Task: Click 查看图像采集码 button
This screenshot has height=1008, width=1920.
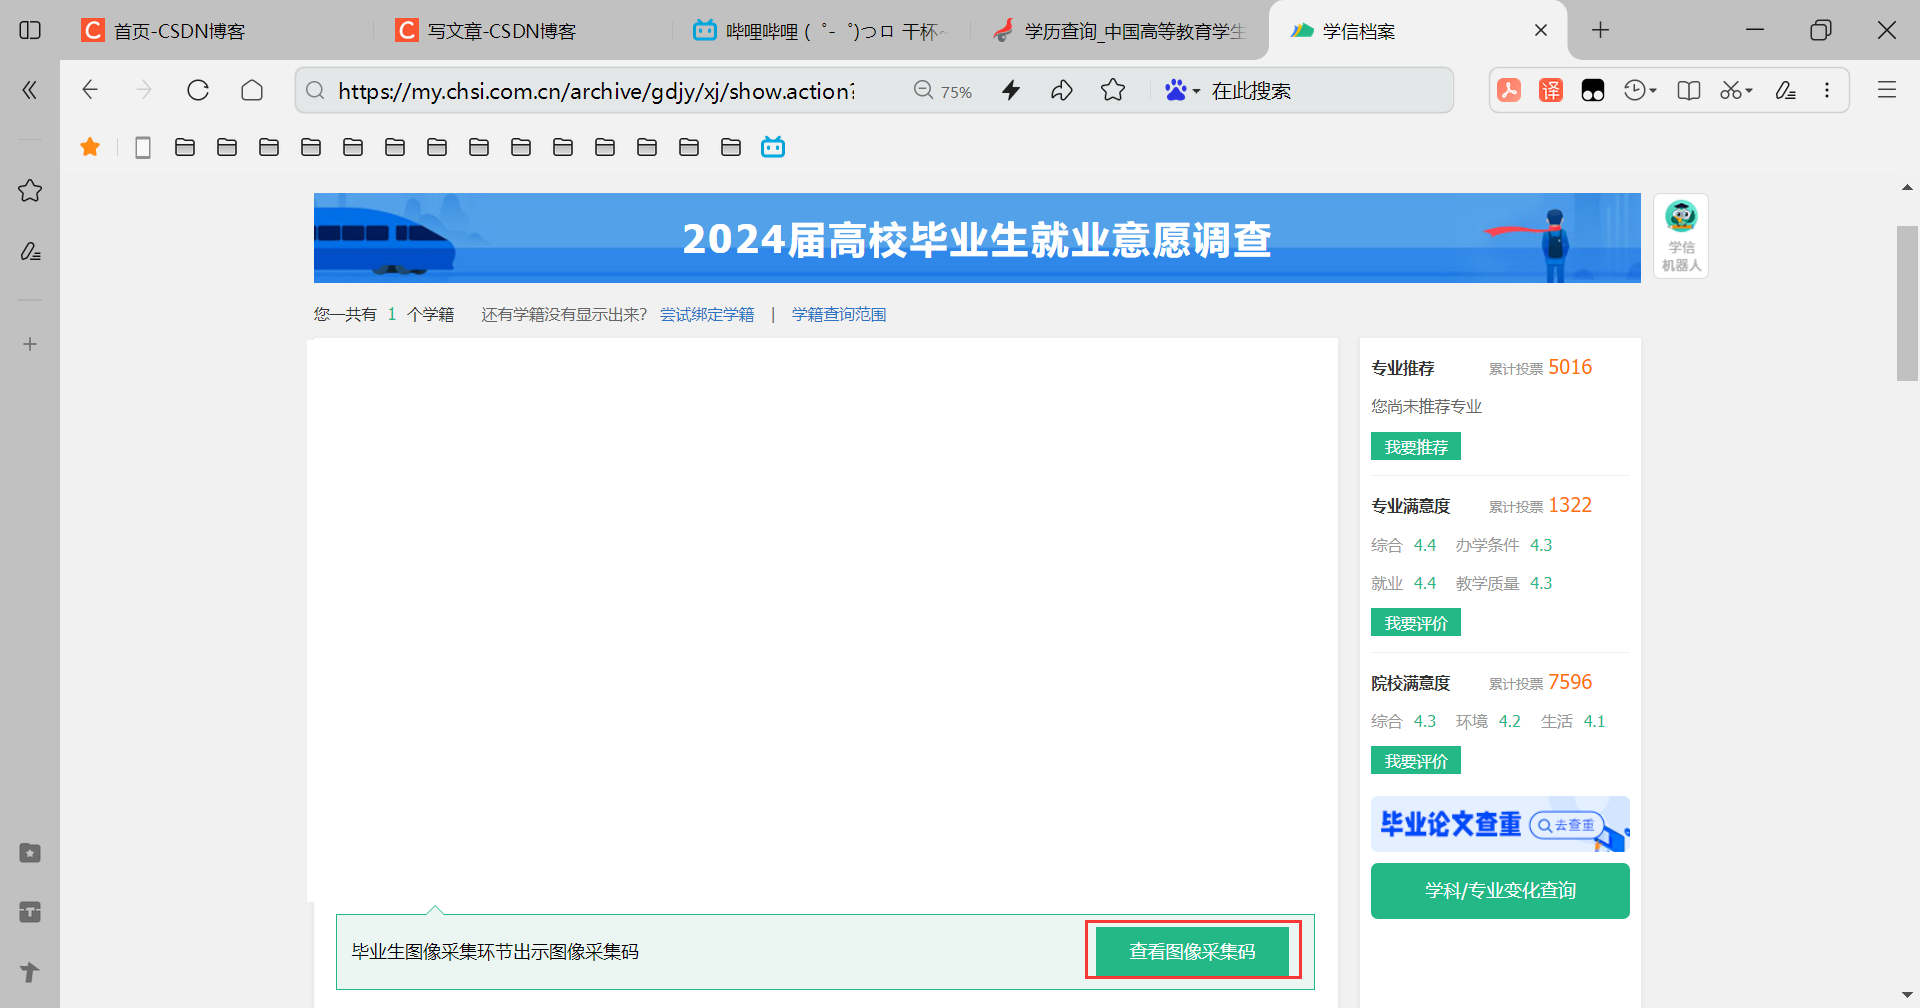Action: point(1192,951)
